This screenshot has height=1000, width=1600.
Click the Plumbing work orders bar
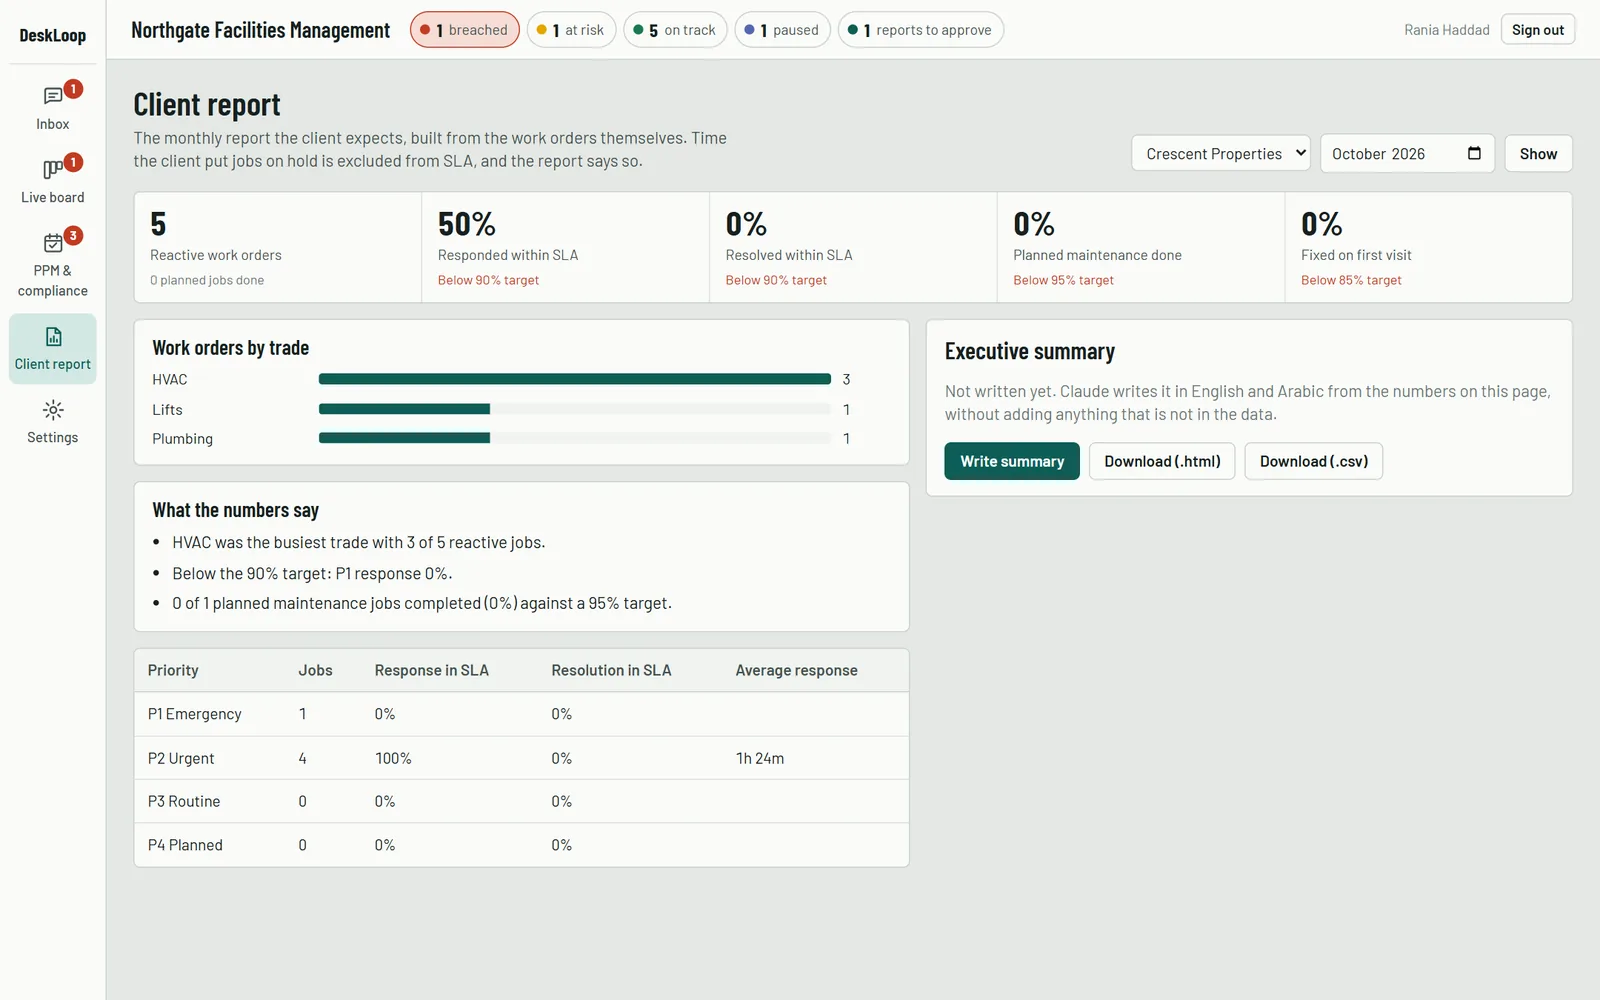[575, 438]
